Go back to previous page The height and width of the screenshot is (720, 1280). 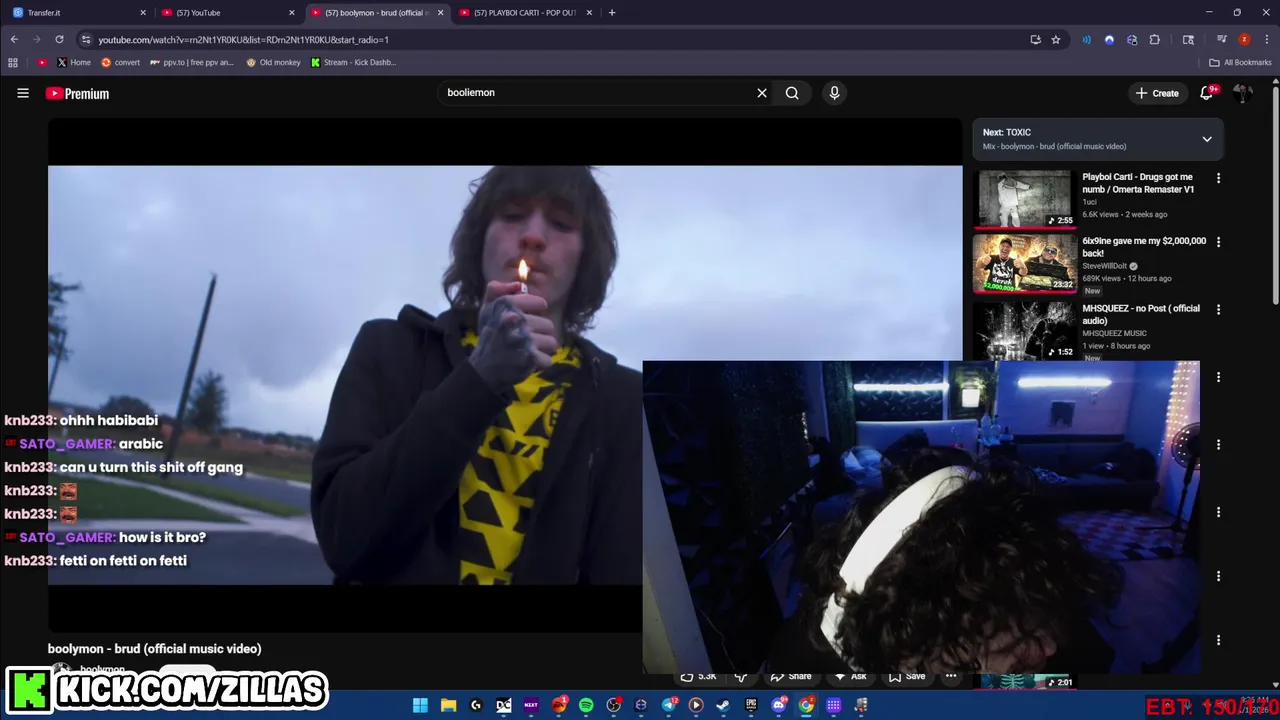tap(14, 40)
